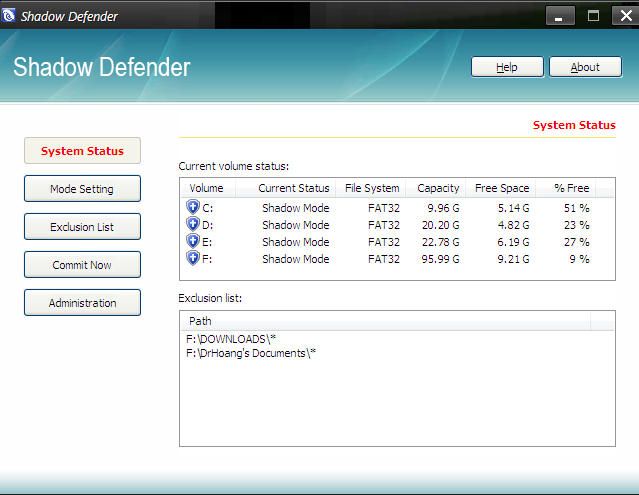639x495 pixels.
Task: Sort by Volume column header
Action: [207, 188]
